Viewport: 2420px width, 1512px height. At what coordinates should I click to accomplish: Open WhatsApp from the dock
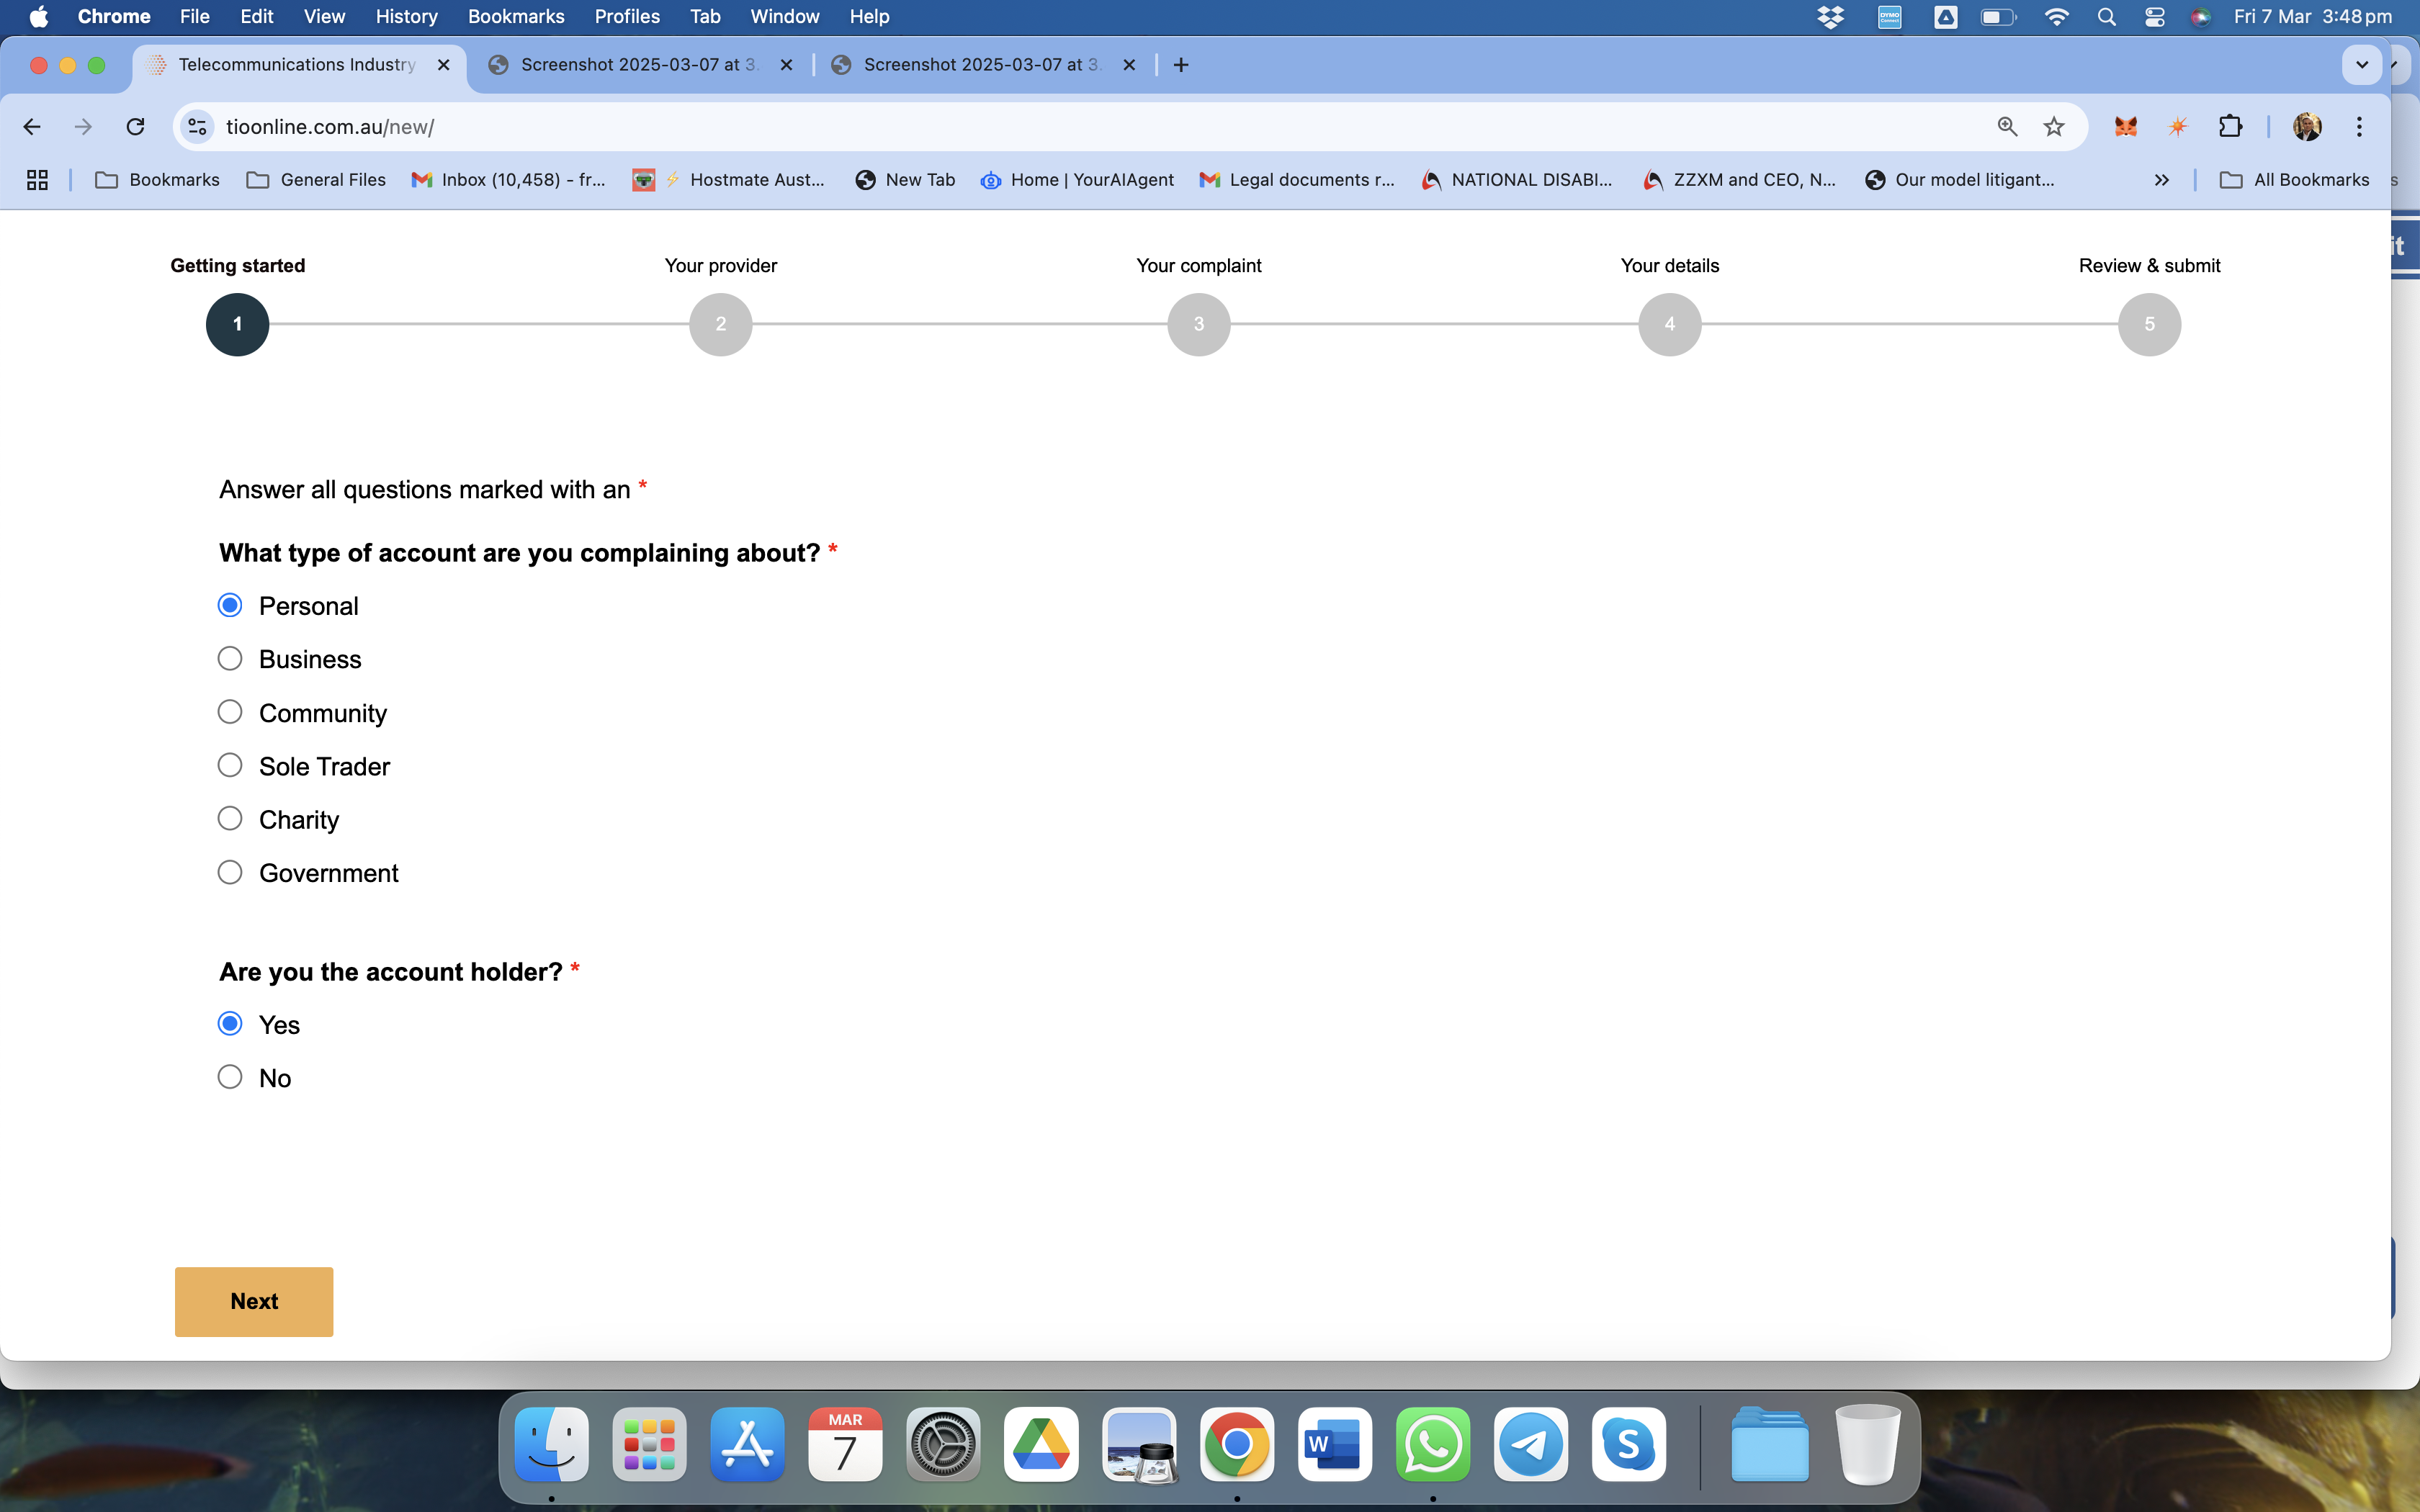coord(1432,1445)
